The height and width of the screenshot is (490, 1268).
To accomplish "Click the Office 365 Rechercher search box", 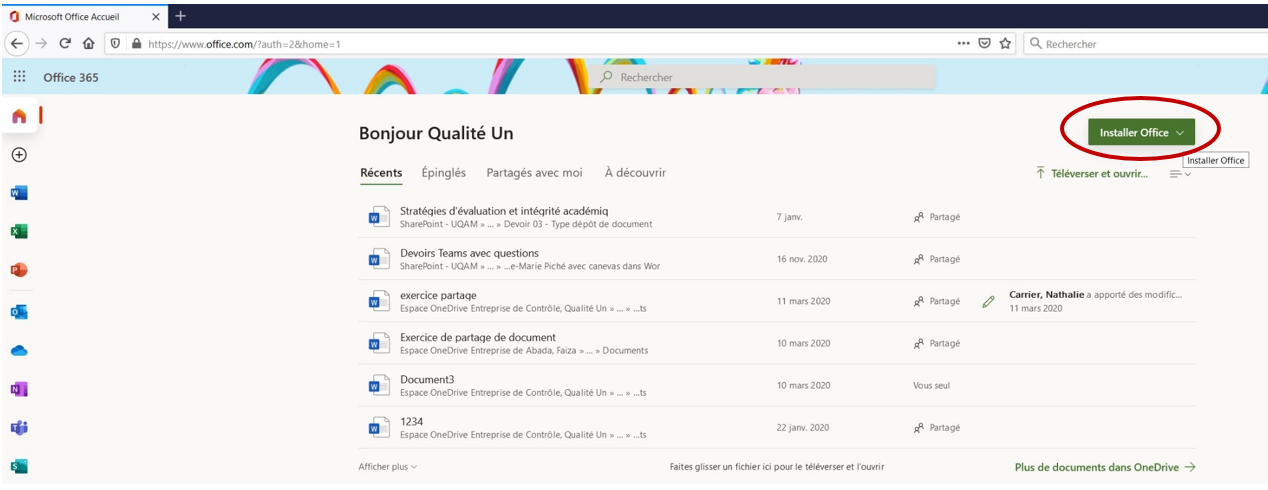I will click(766, 77).
